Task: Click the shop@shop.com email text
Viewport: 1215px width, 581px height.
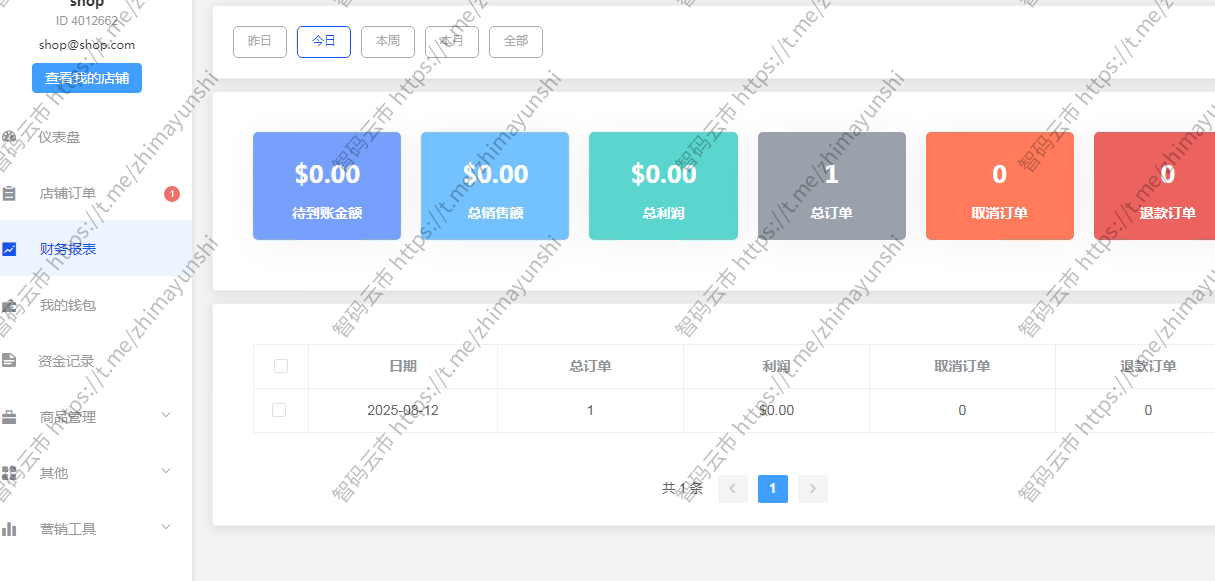Action: pyautogui.click(x=87, y=45)
